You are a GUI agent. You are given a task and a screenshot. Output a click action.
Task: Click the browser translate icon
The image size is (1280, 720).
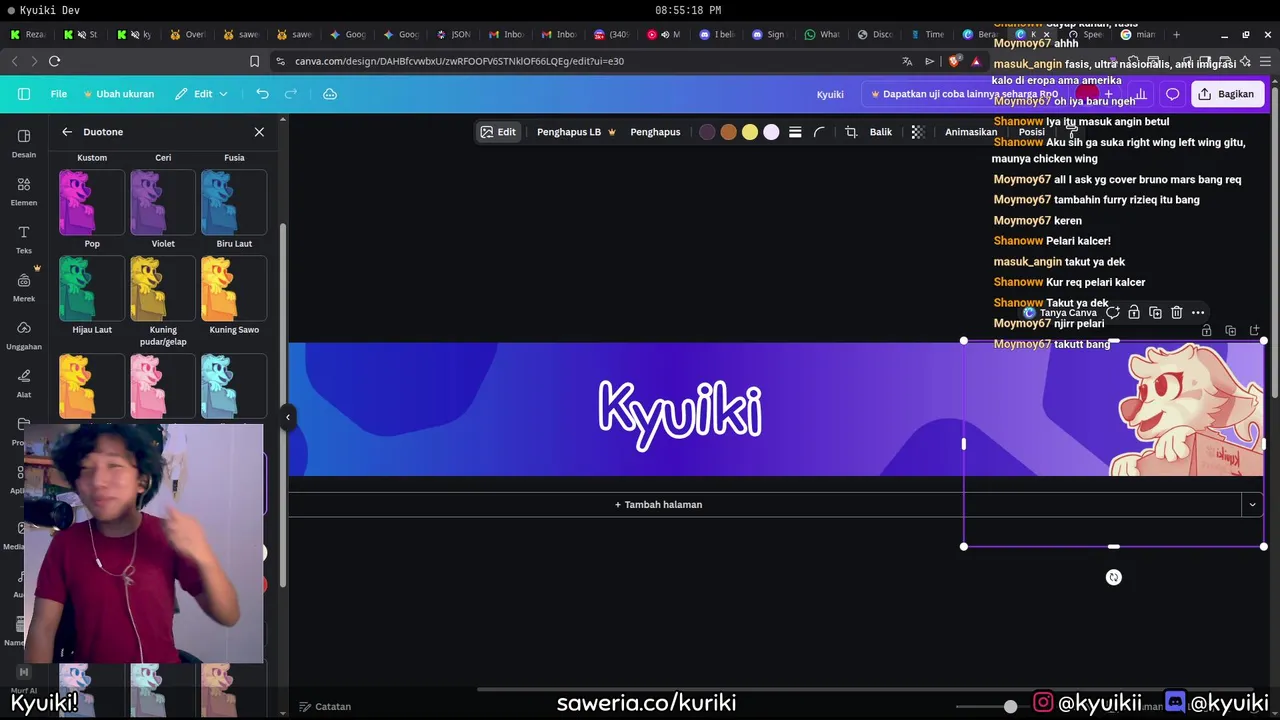pyautogui.click(x=907, y=61)
